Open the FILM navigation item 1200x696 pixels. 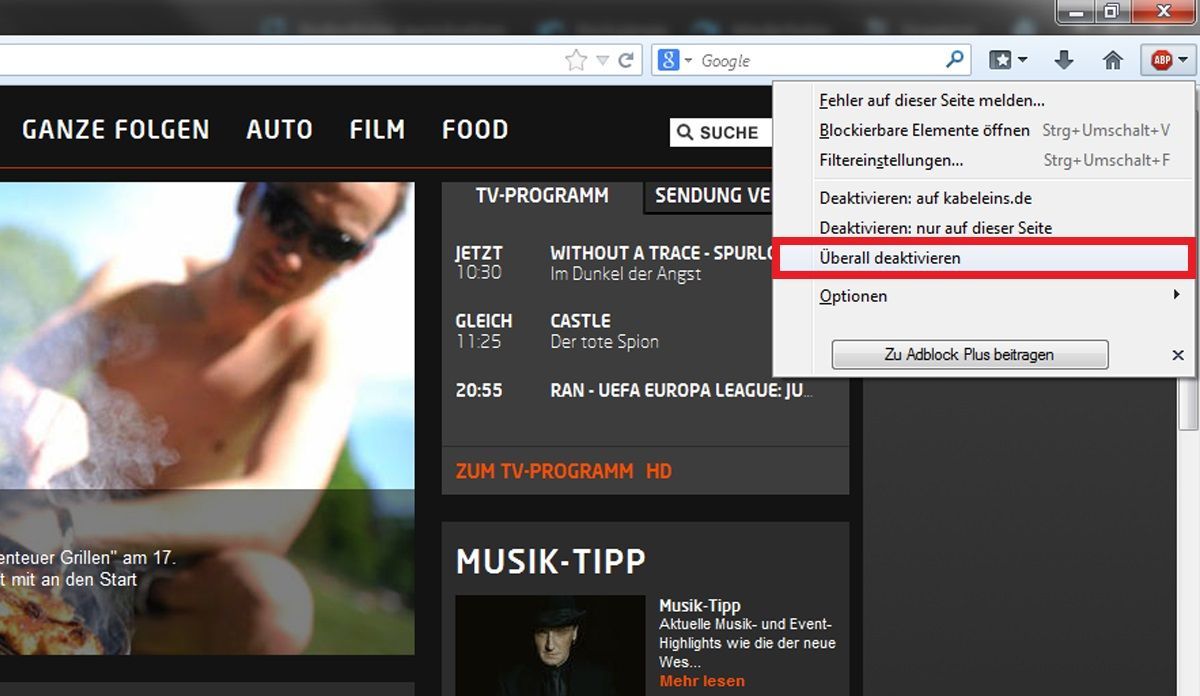[x=377, y=130]
